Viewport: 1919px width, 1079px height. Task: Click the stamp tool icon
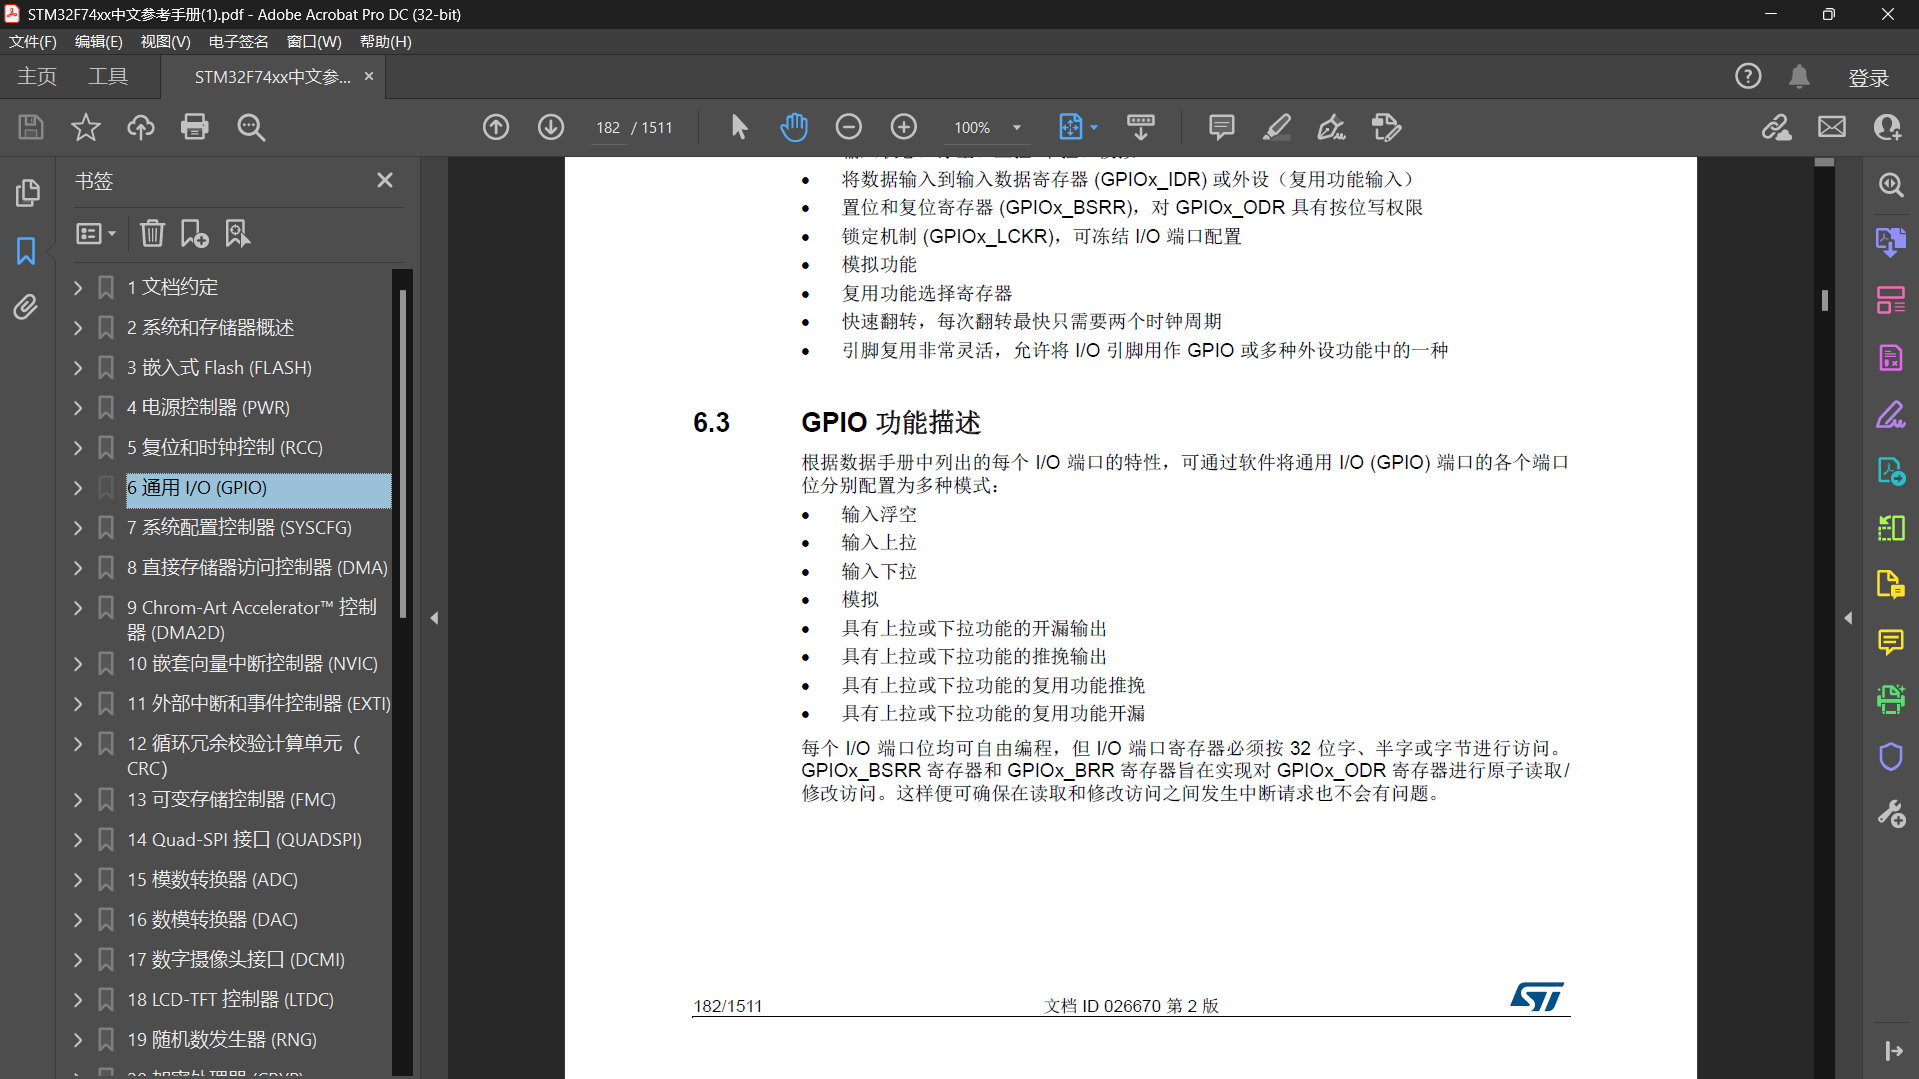pos(1387,127)
